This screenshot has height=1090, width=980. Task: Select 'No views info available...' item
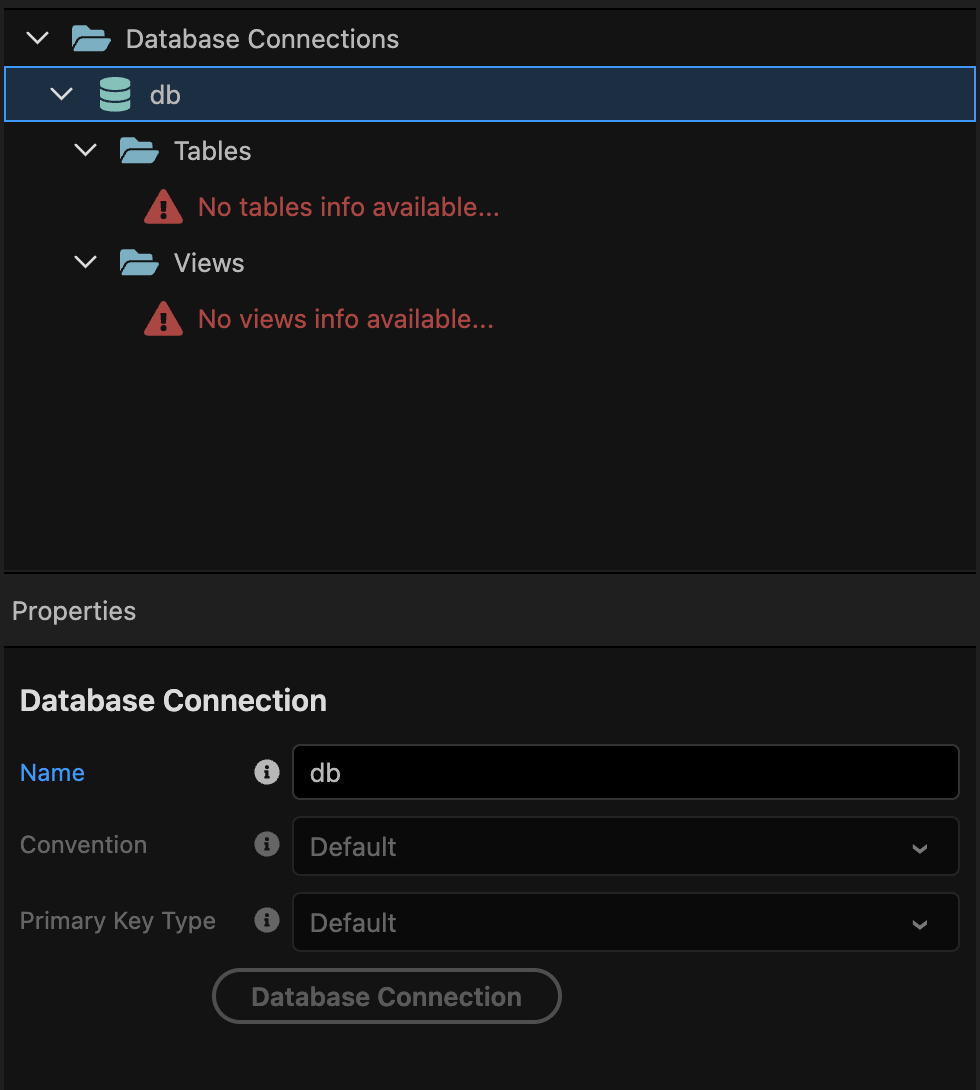(345, 319)
